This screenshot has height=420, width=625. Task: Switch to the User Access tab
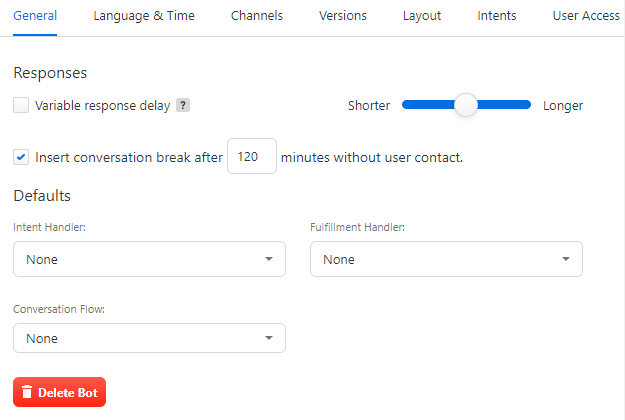tap(586, 16)
